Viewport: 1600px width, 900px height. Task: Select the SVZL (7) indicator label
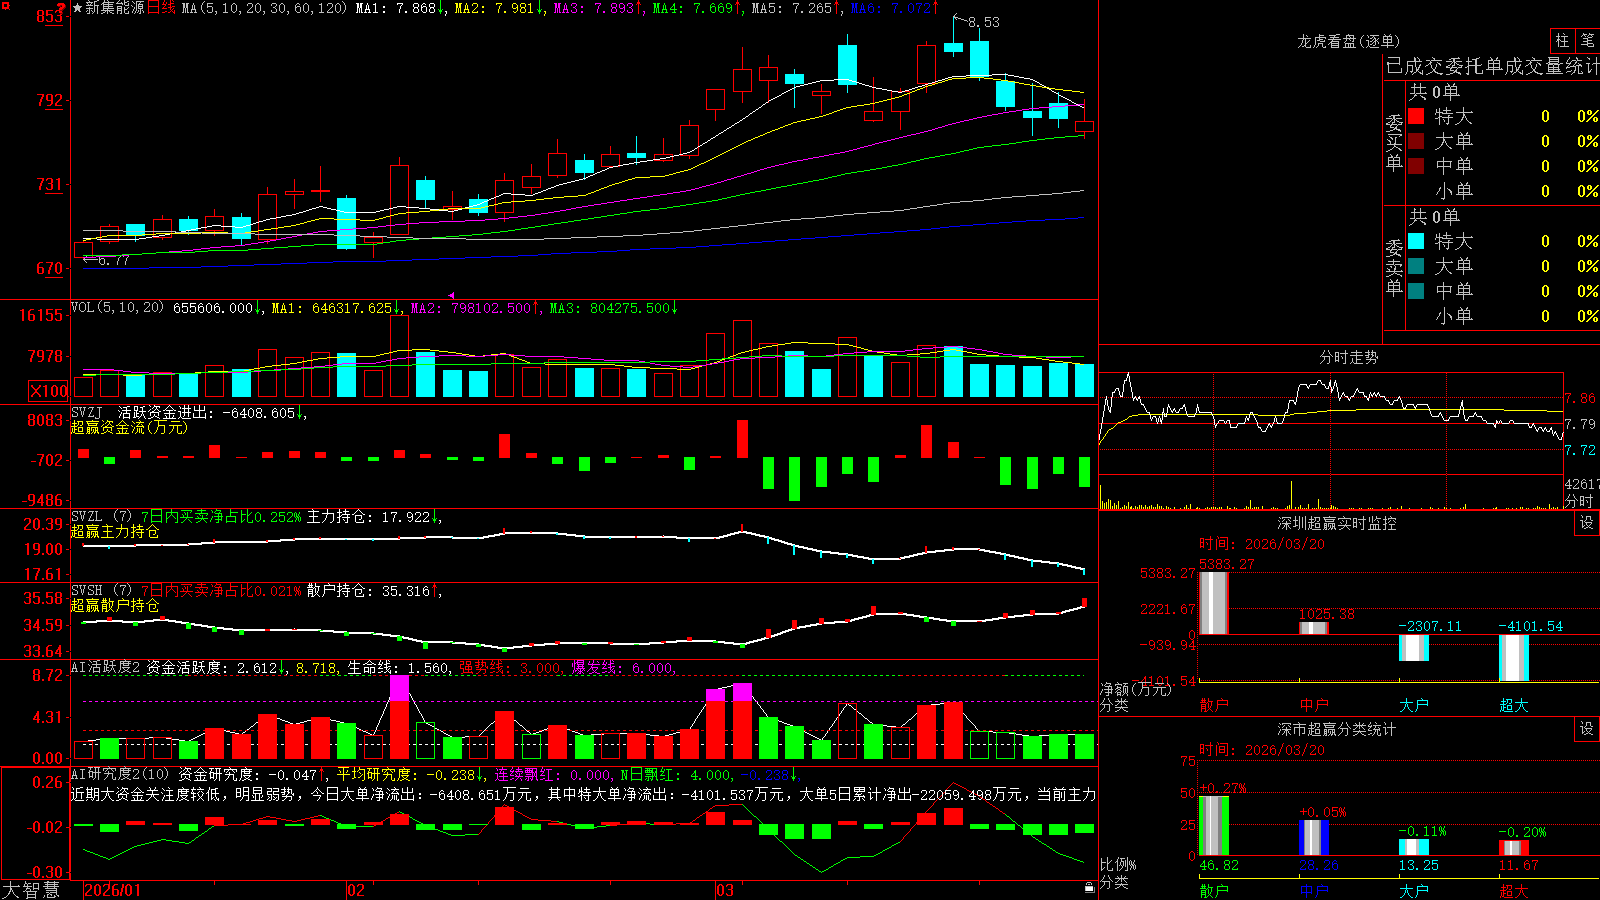point(101,517)
